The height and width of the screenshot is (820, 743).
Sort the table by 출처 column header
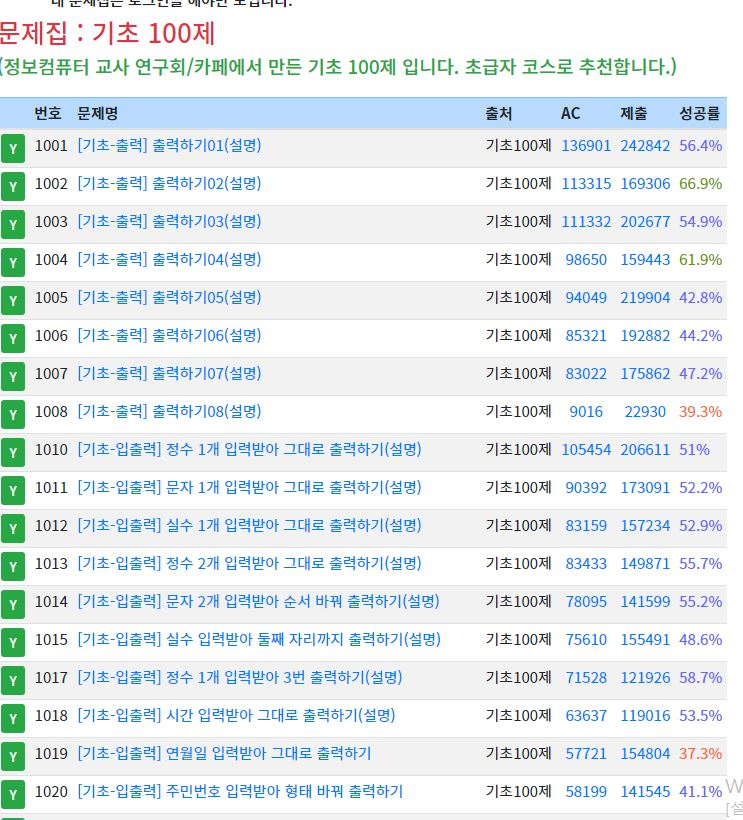coord(499,113)
